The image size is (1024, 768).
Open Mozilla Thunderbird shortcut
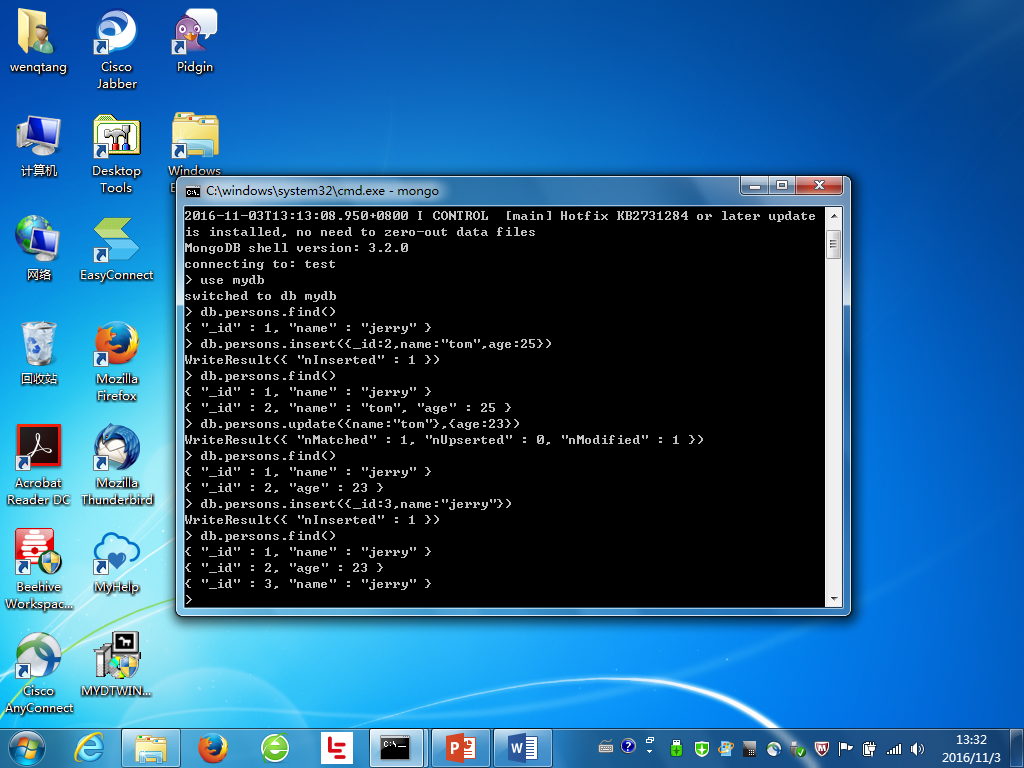click(116, 466)
